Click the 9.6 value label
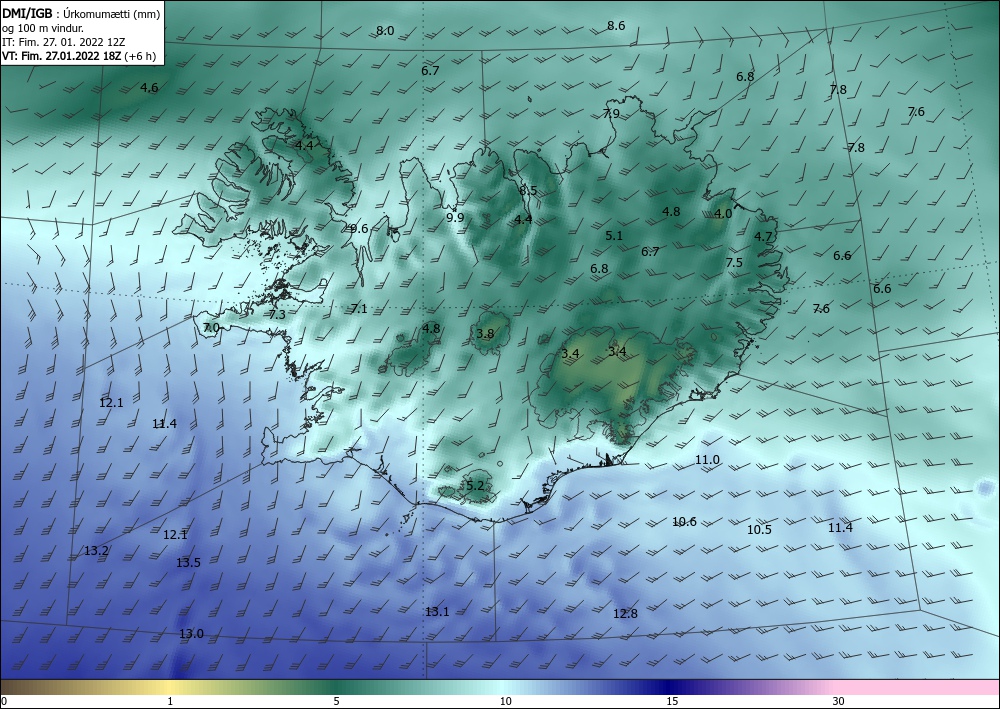The image size is (1000, 709). coord(359,229)
